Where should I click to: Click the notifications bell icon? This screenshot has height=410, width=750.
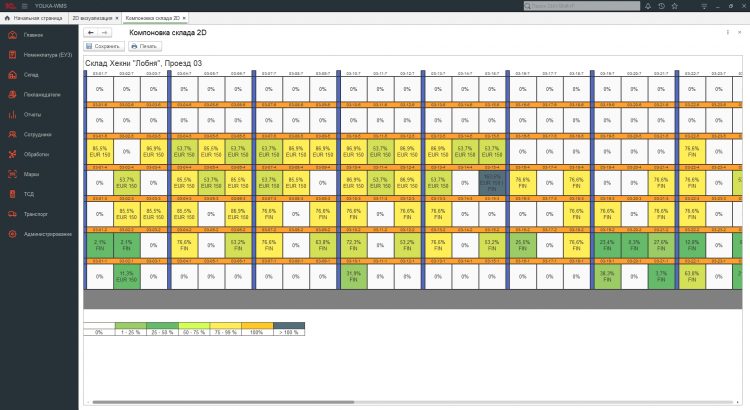pyautogui.click(x=647, y=6)
